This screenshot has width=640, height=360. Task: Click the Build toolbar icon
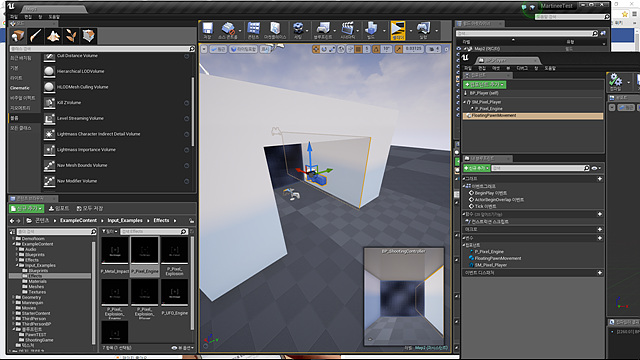click(x=371, y=29)
